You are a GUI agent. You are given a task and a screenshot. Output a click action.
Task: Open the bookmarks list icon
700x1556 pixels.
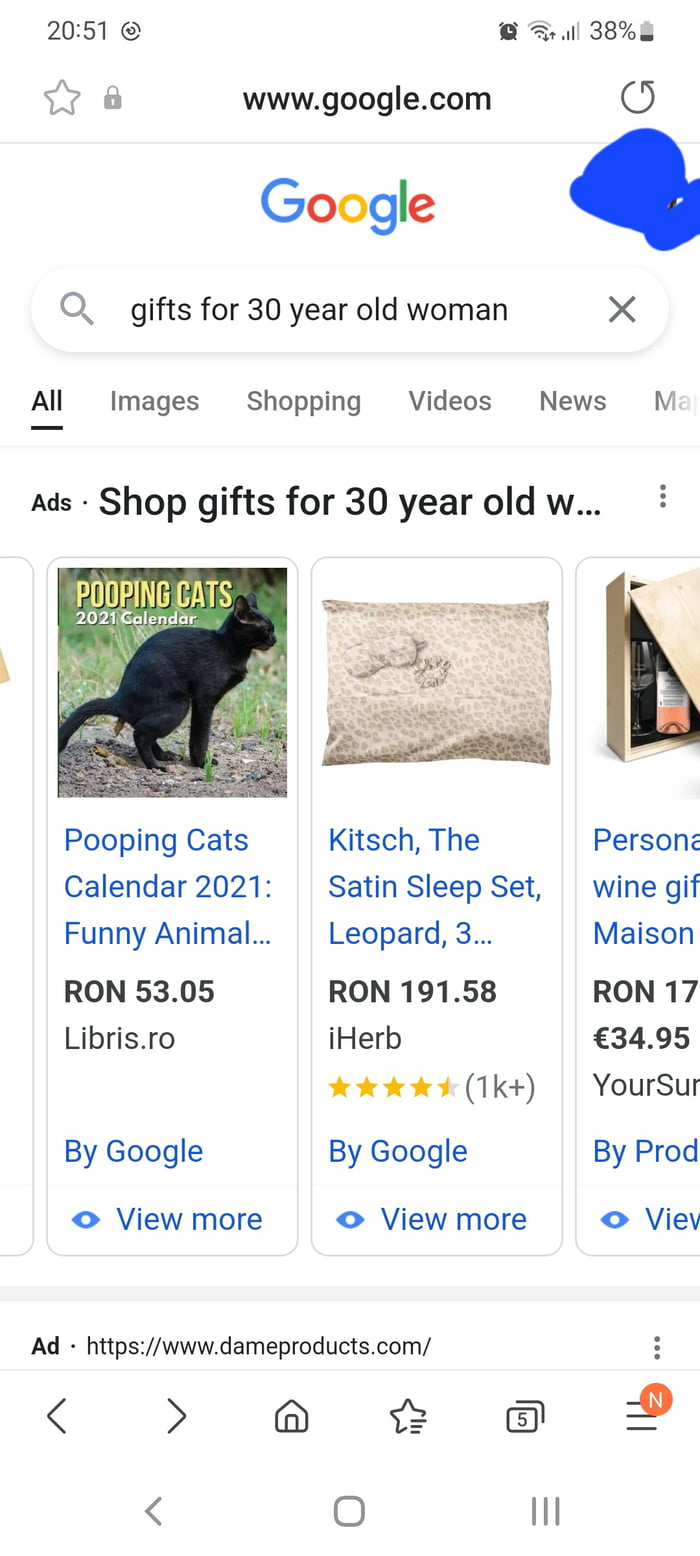[408, 1415]
